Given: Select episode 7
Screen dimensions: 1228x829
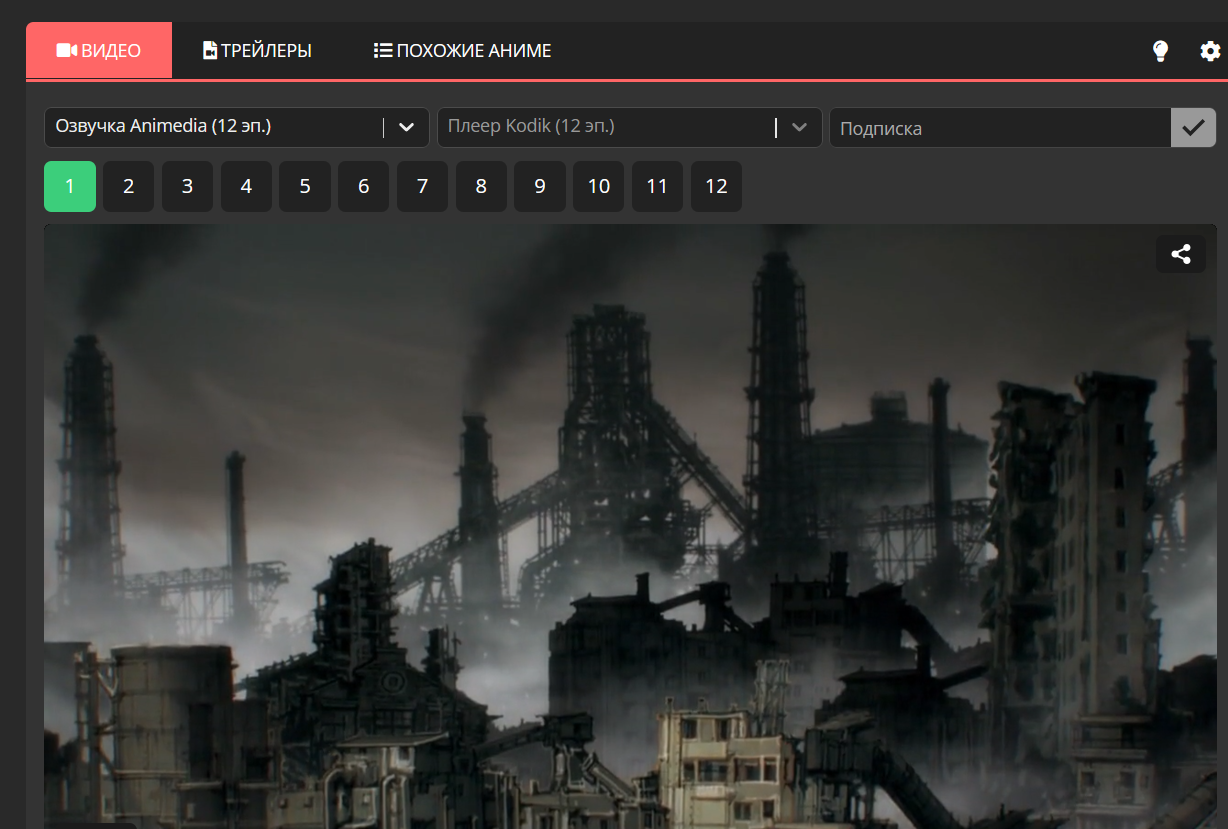Looking at the screenshot, I should coord(422,186).
